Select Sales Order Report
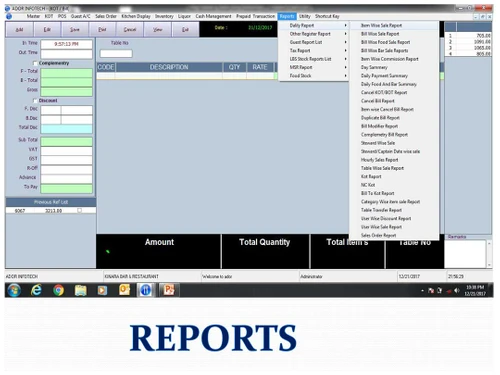This screenshot has height=375, width=500. pos(378,235)
